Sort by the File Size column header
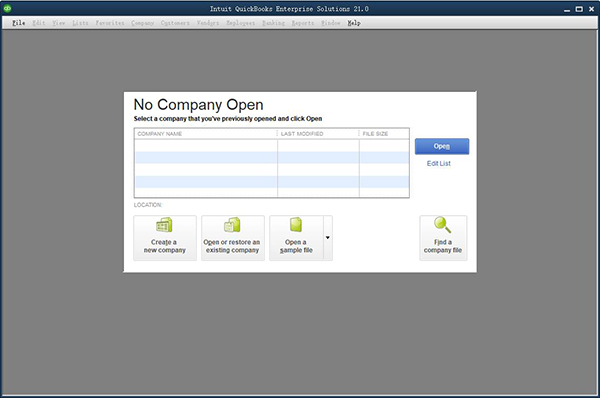Viewport: 600px width, 398px height. click(x=384, y=134)
